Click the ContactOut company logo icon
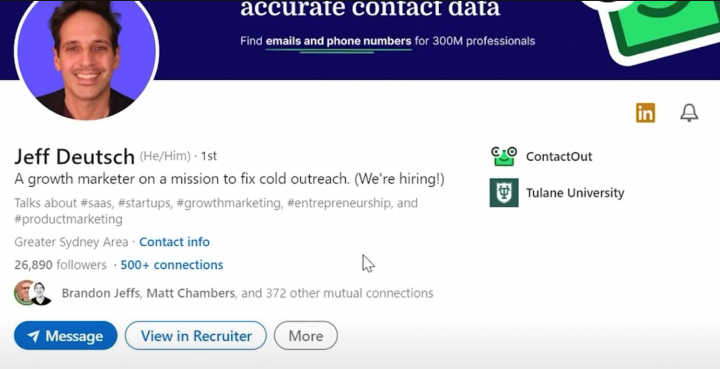Screen dimensions: 720x369 (504, 157)
